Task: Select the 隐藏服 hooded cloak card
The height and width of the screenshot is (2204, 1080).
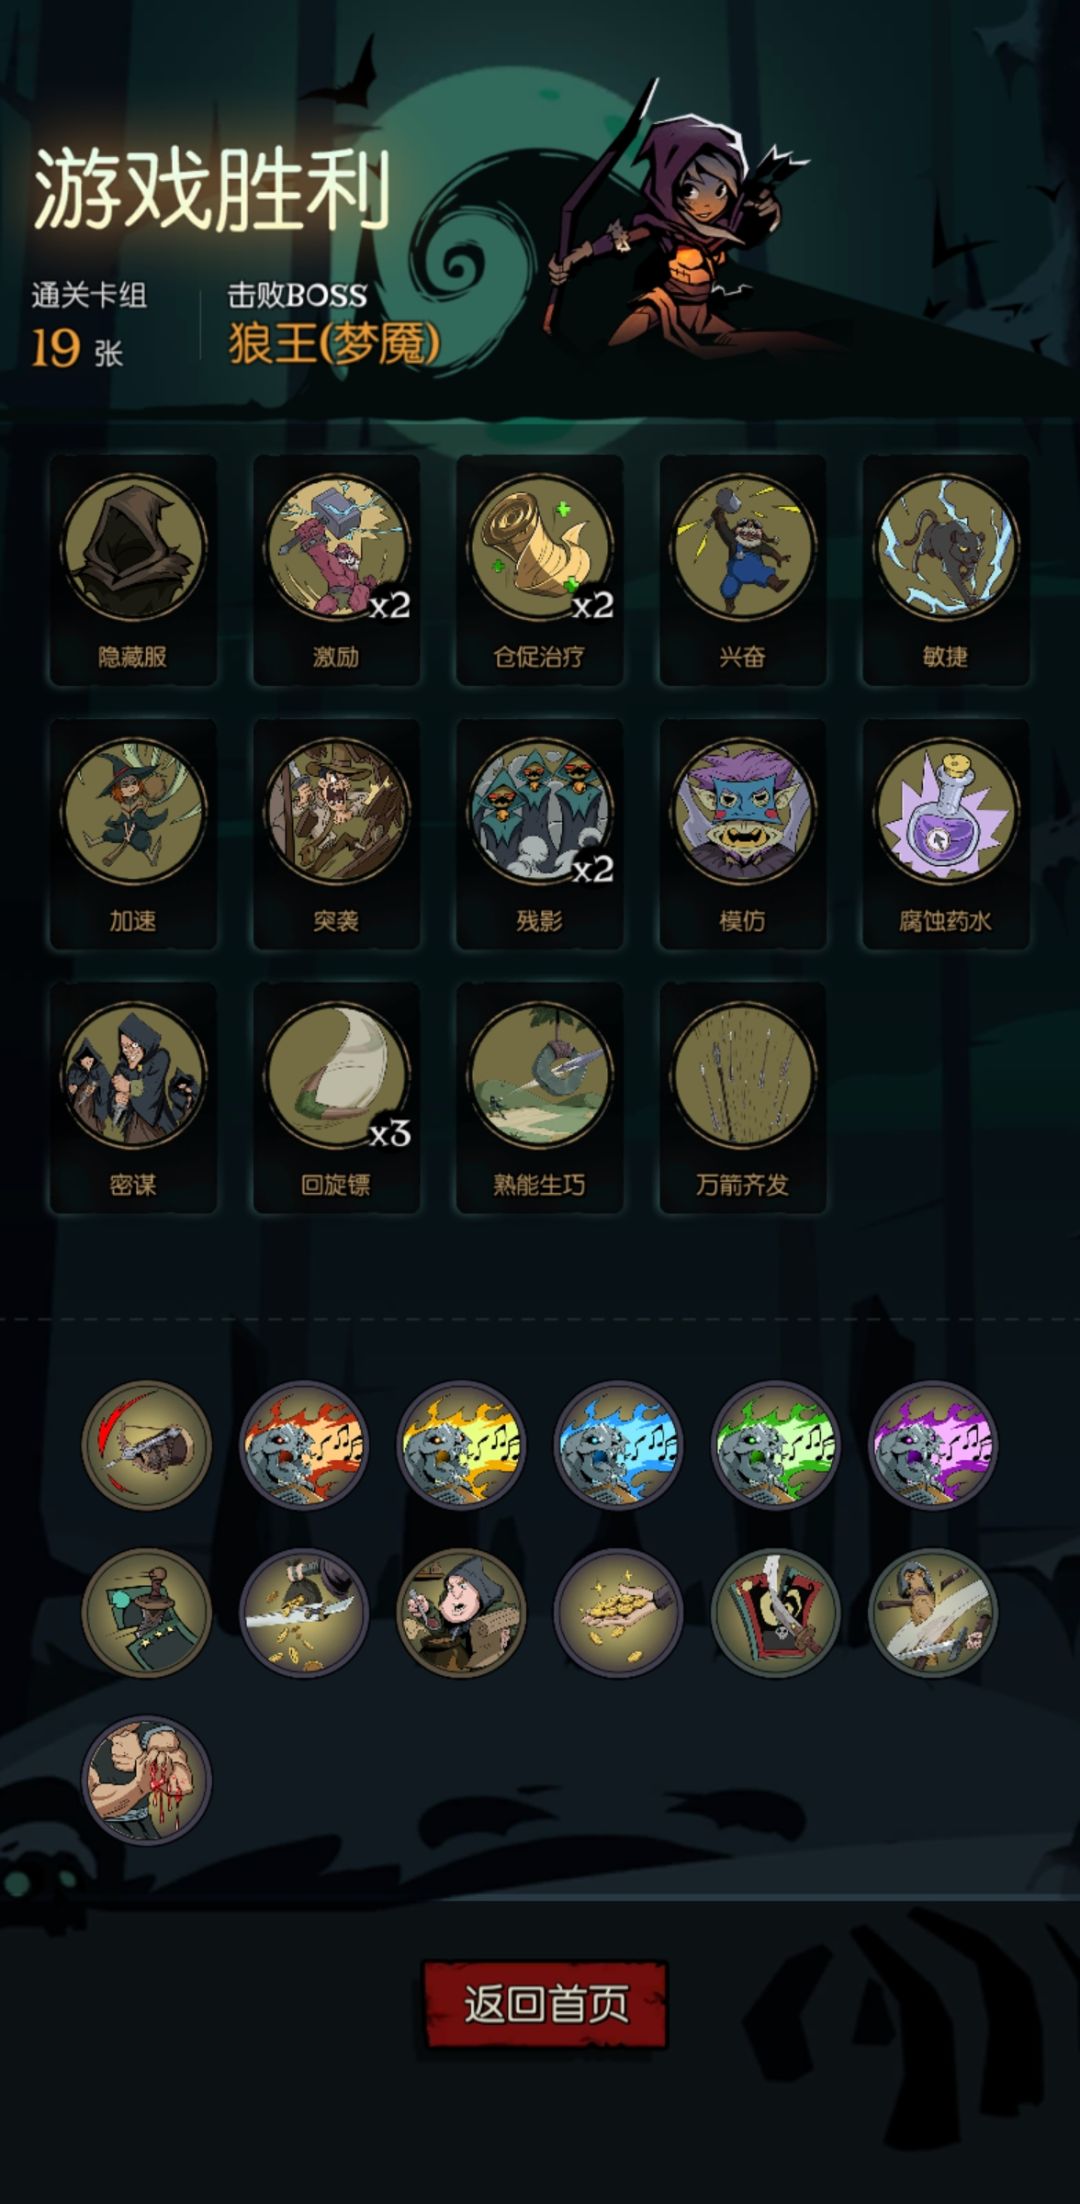Action: 133,570
